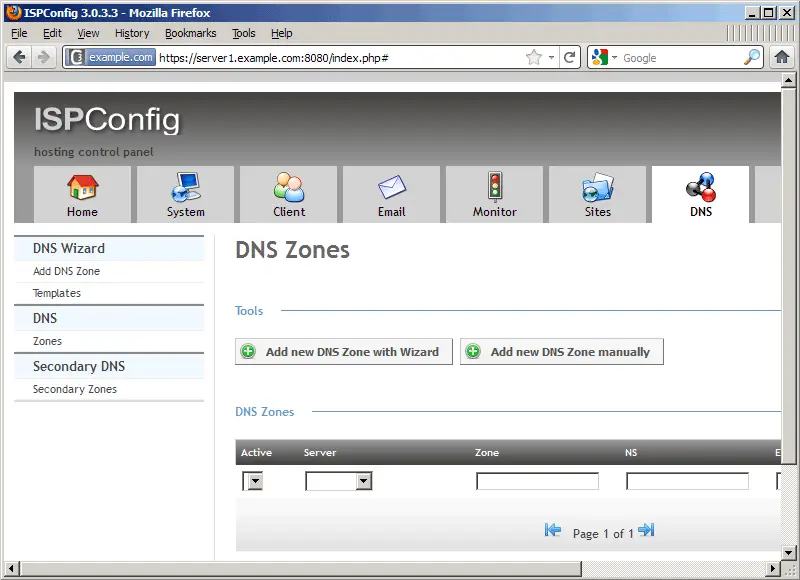This screenshot has width=800, height=580.
Task: Reload the page with the refresh icon
Action: coord(569,57)
